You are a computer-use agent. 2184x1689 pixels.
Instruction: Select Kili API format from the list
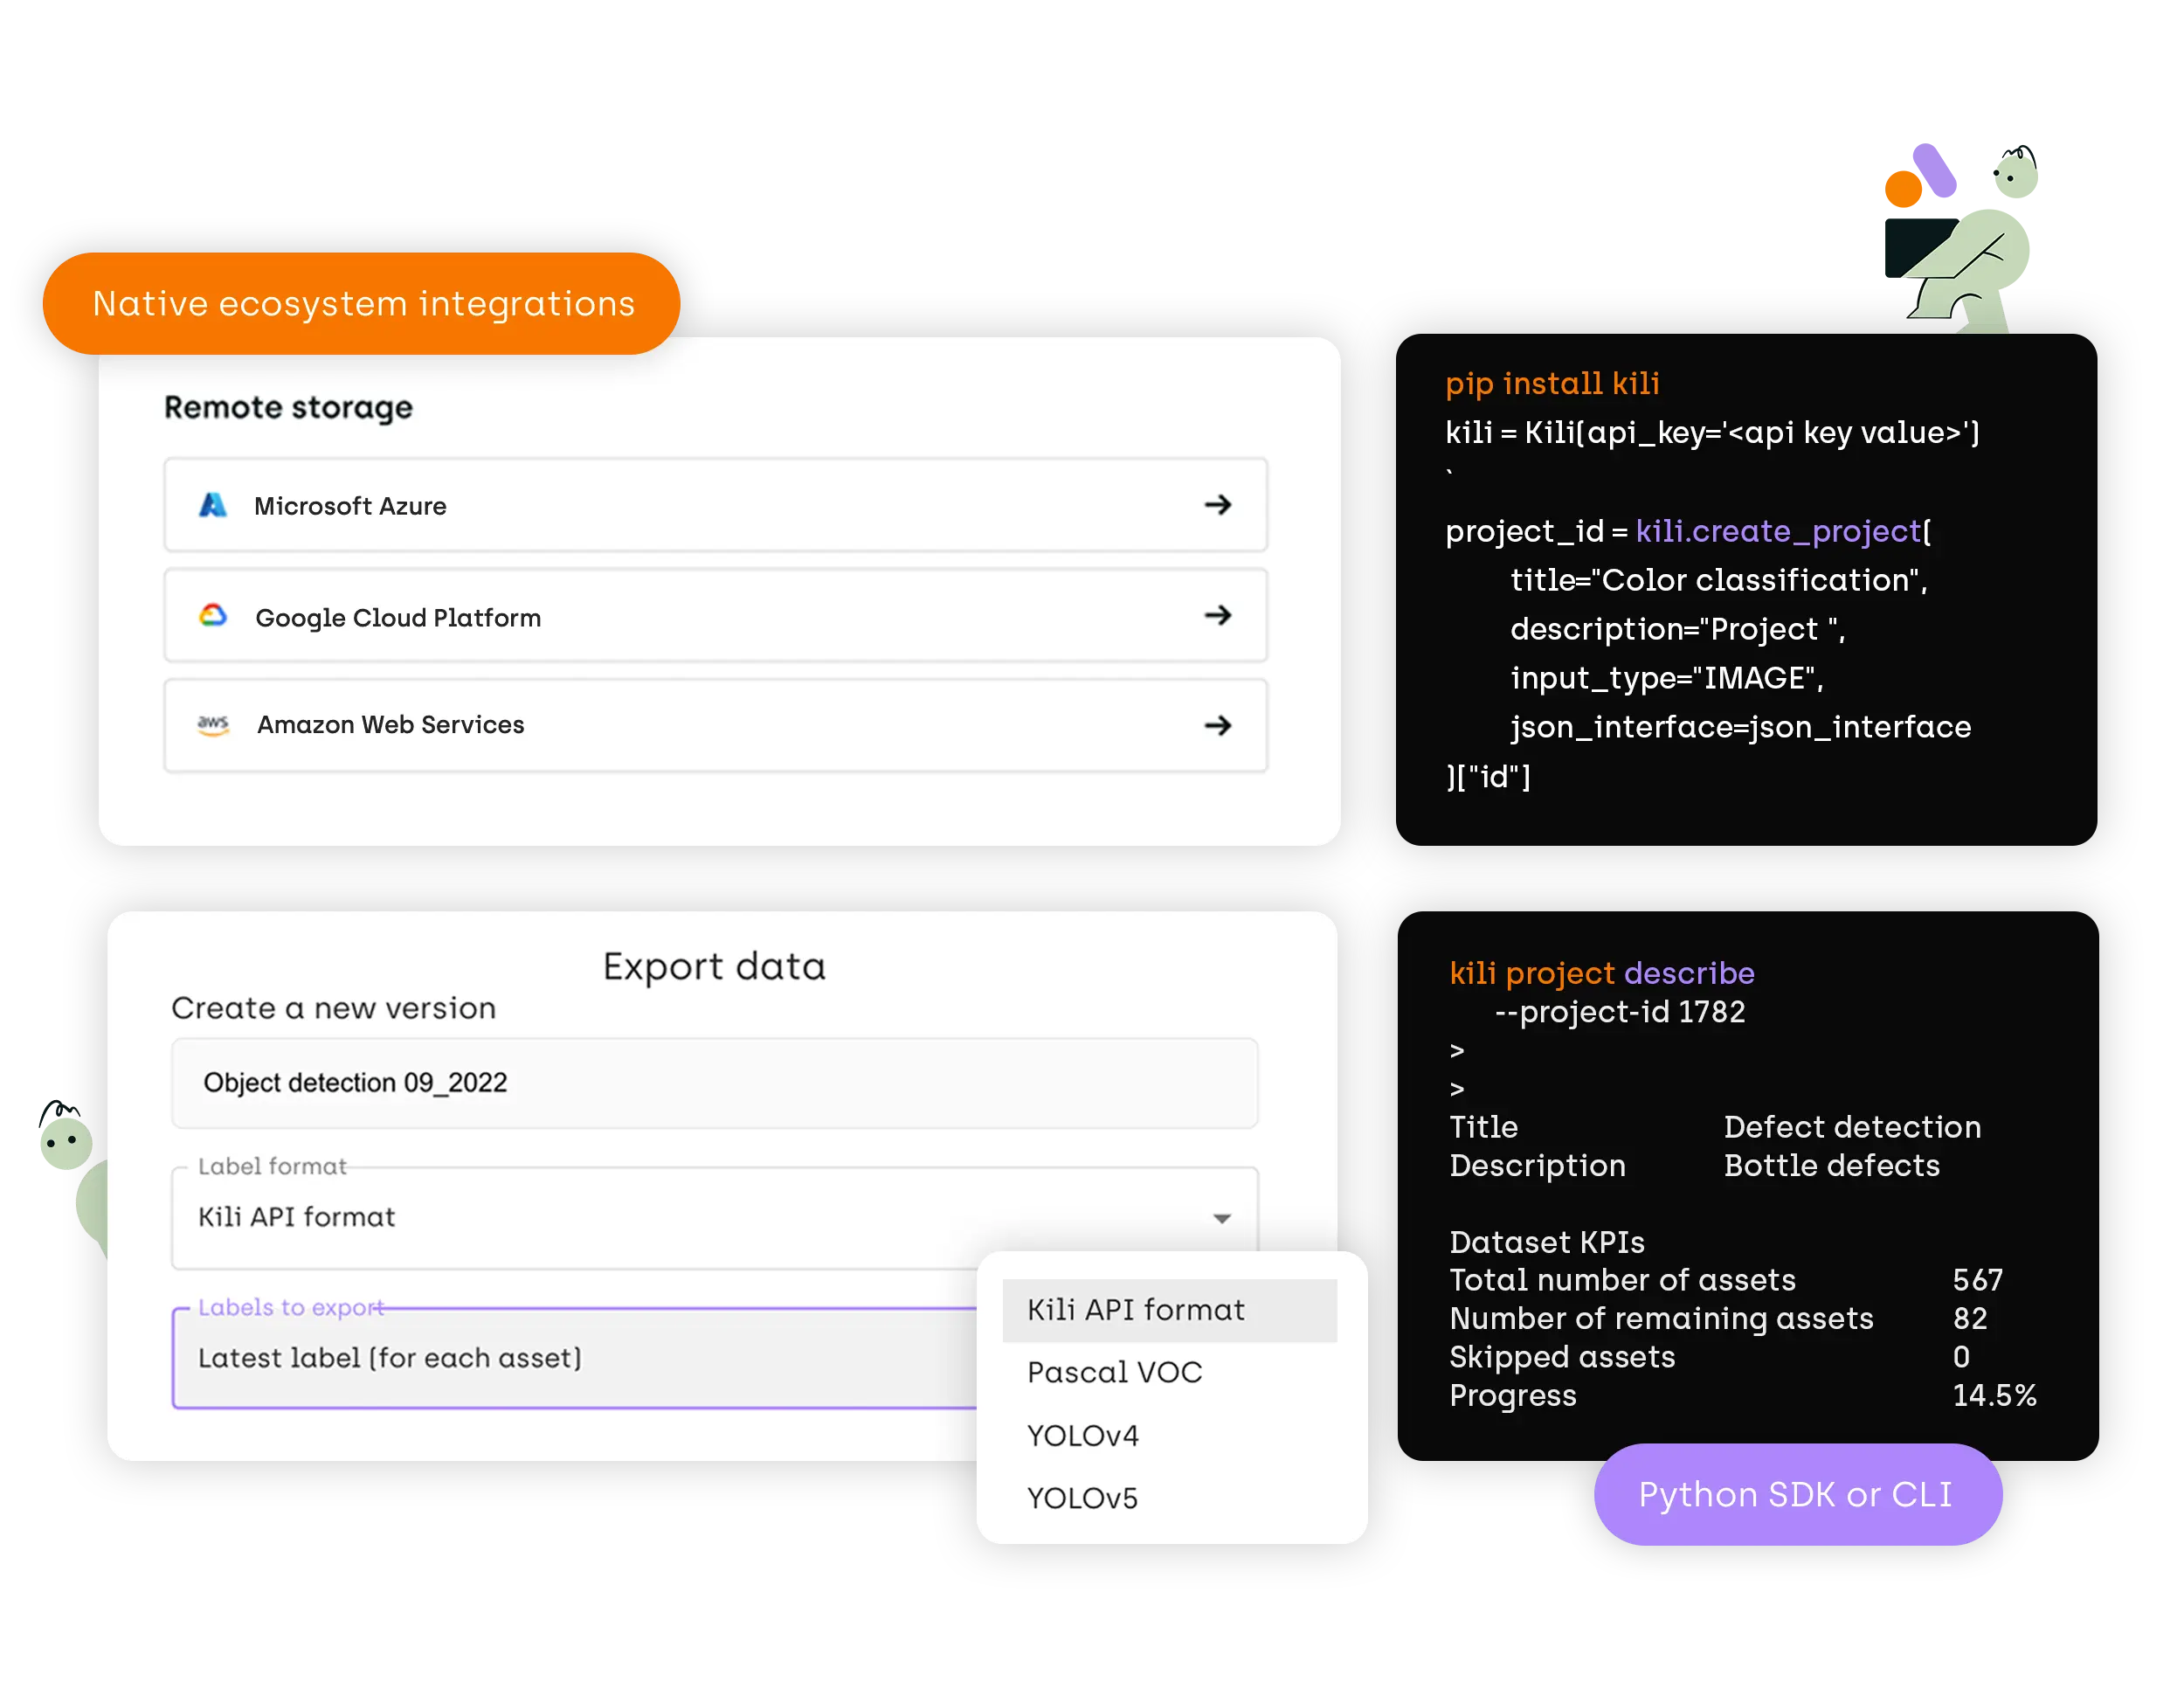pos(1136,1310)
